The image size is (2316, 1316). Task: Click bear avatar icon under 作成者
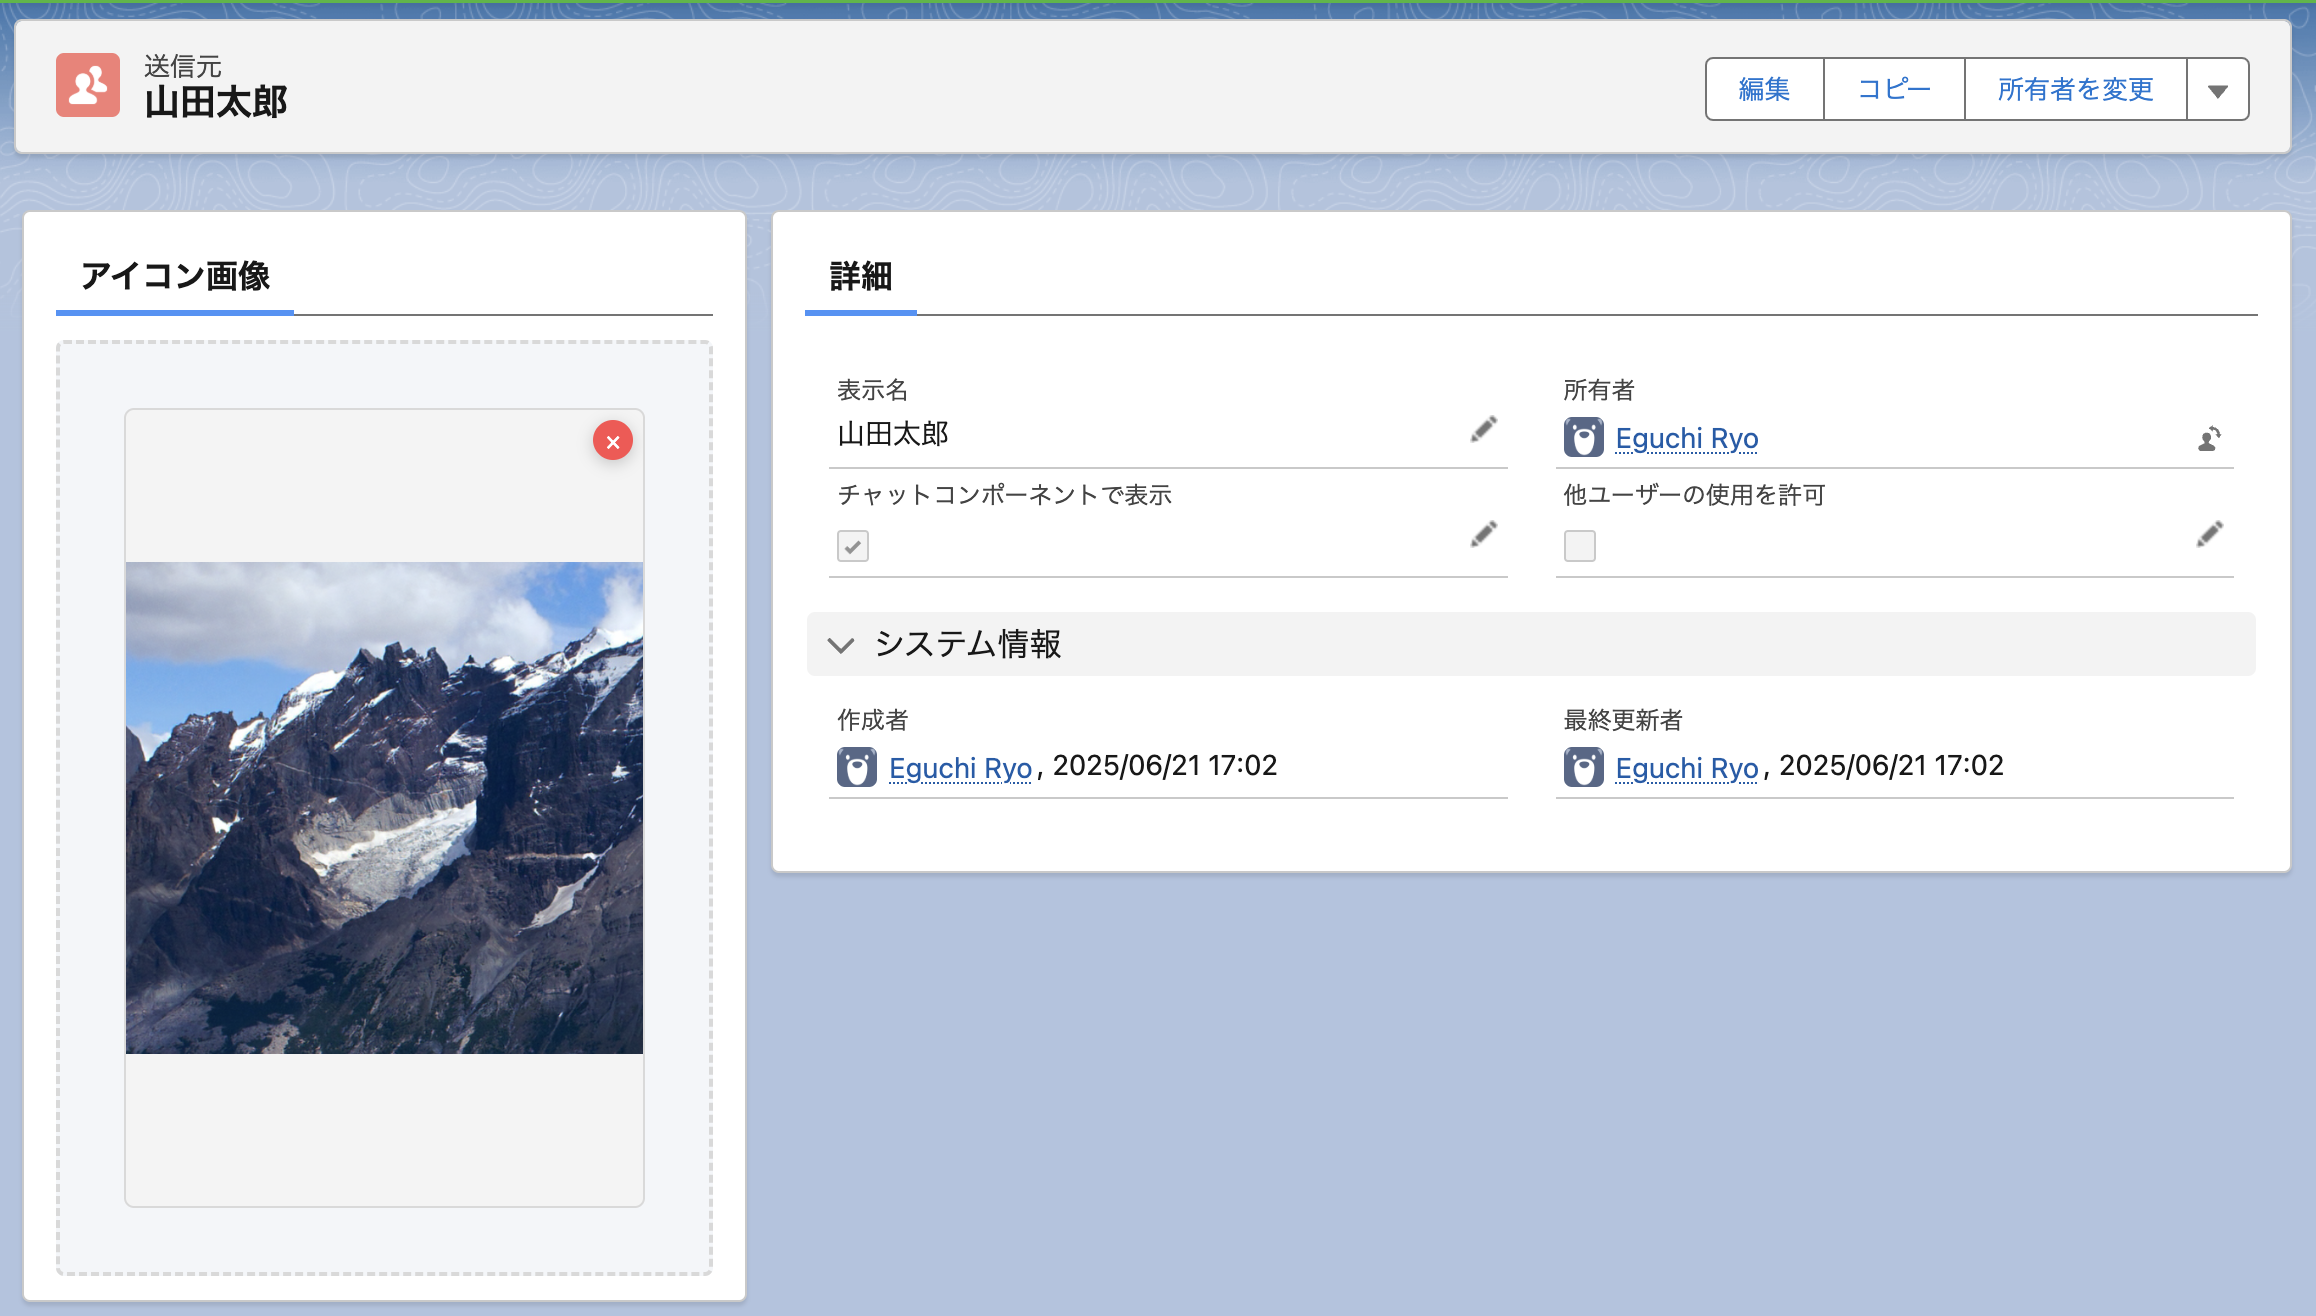pos(857,768)
